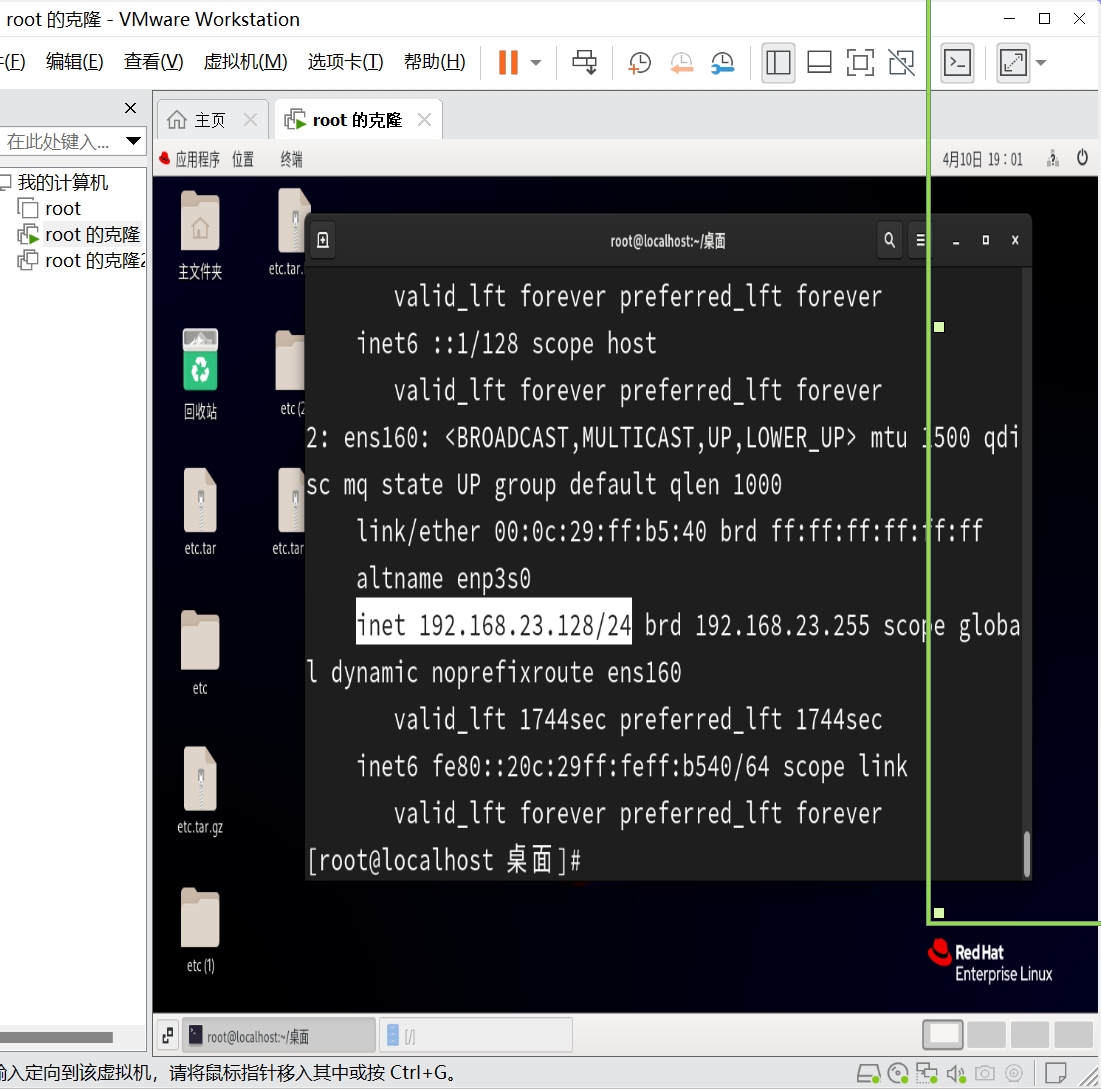Click the CD/DVD drive status icon
Viewport: 1101px width, 1089px height.
coord(897,1073)
